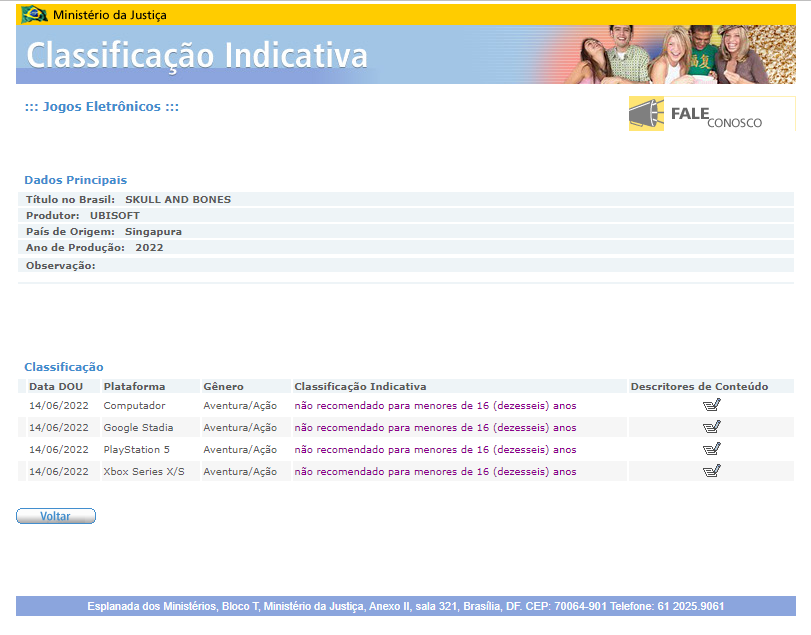Click the producer value UBISOFT
The image size is (811, 635).
point(115,216)
